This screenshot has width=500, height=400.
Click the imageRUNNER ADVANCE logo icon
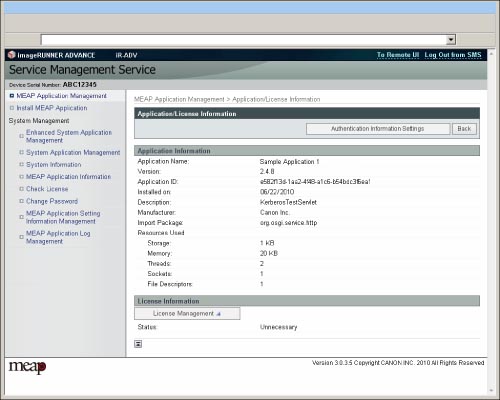(12, 55)
